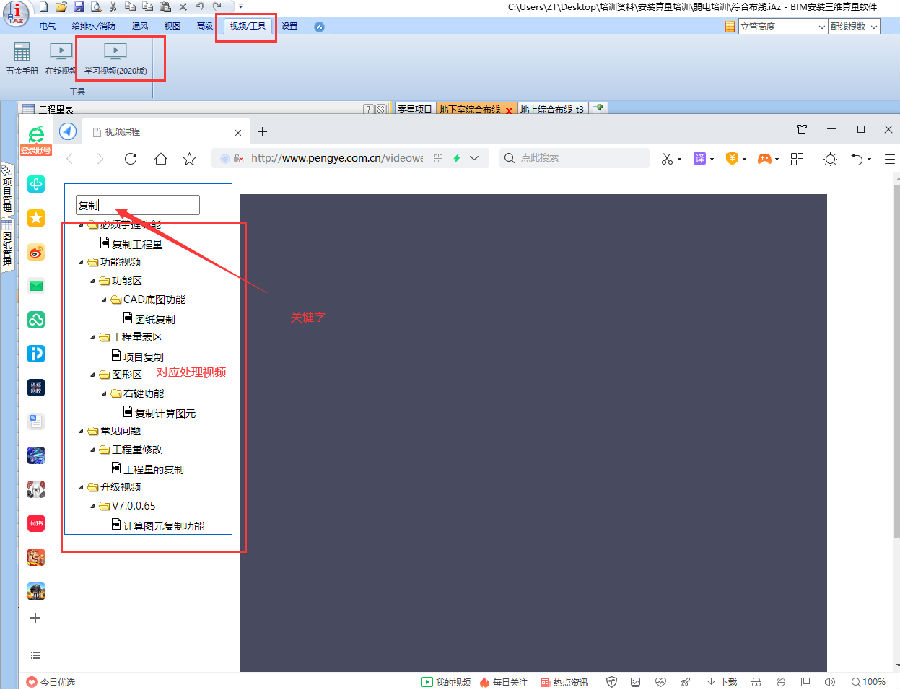This screenshot has width=900, height=689.
Task: Open the 学习视频(2020版) tool
Action: tap(115, 58)
